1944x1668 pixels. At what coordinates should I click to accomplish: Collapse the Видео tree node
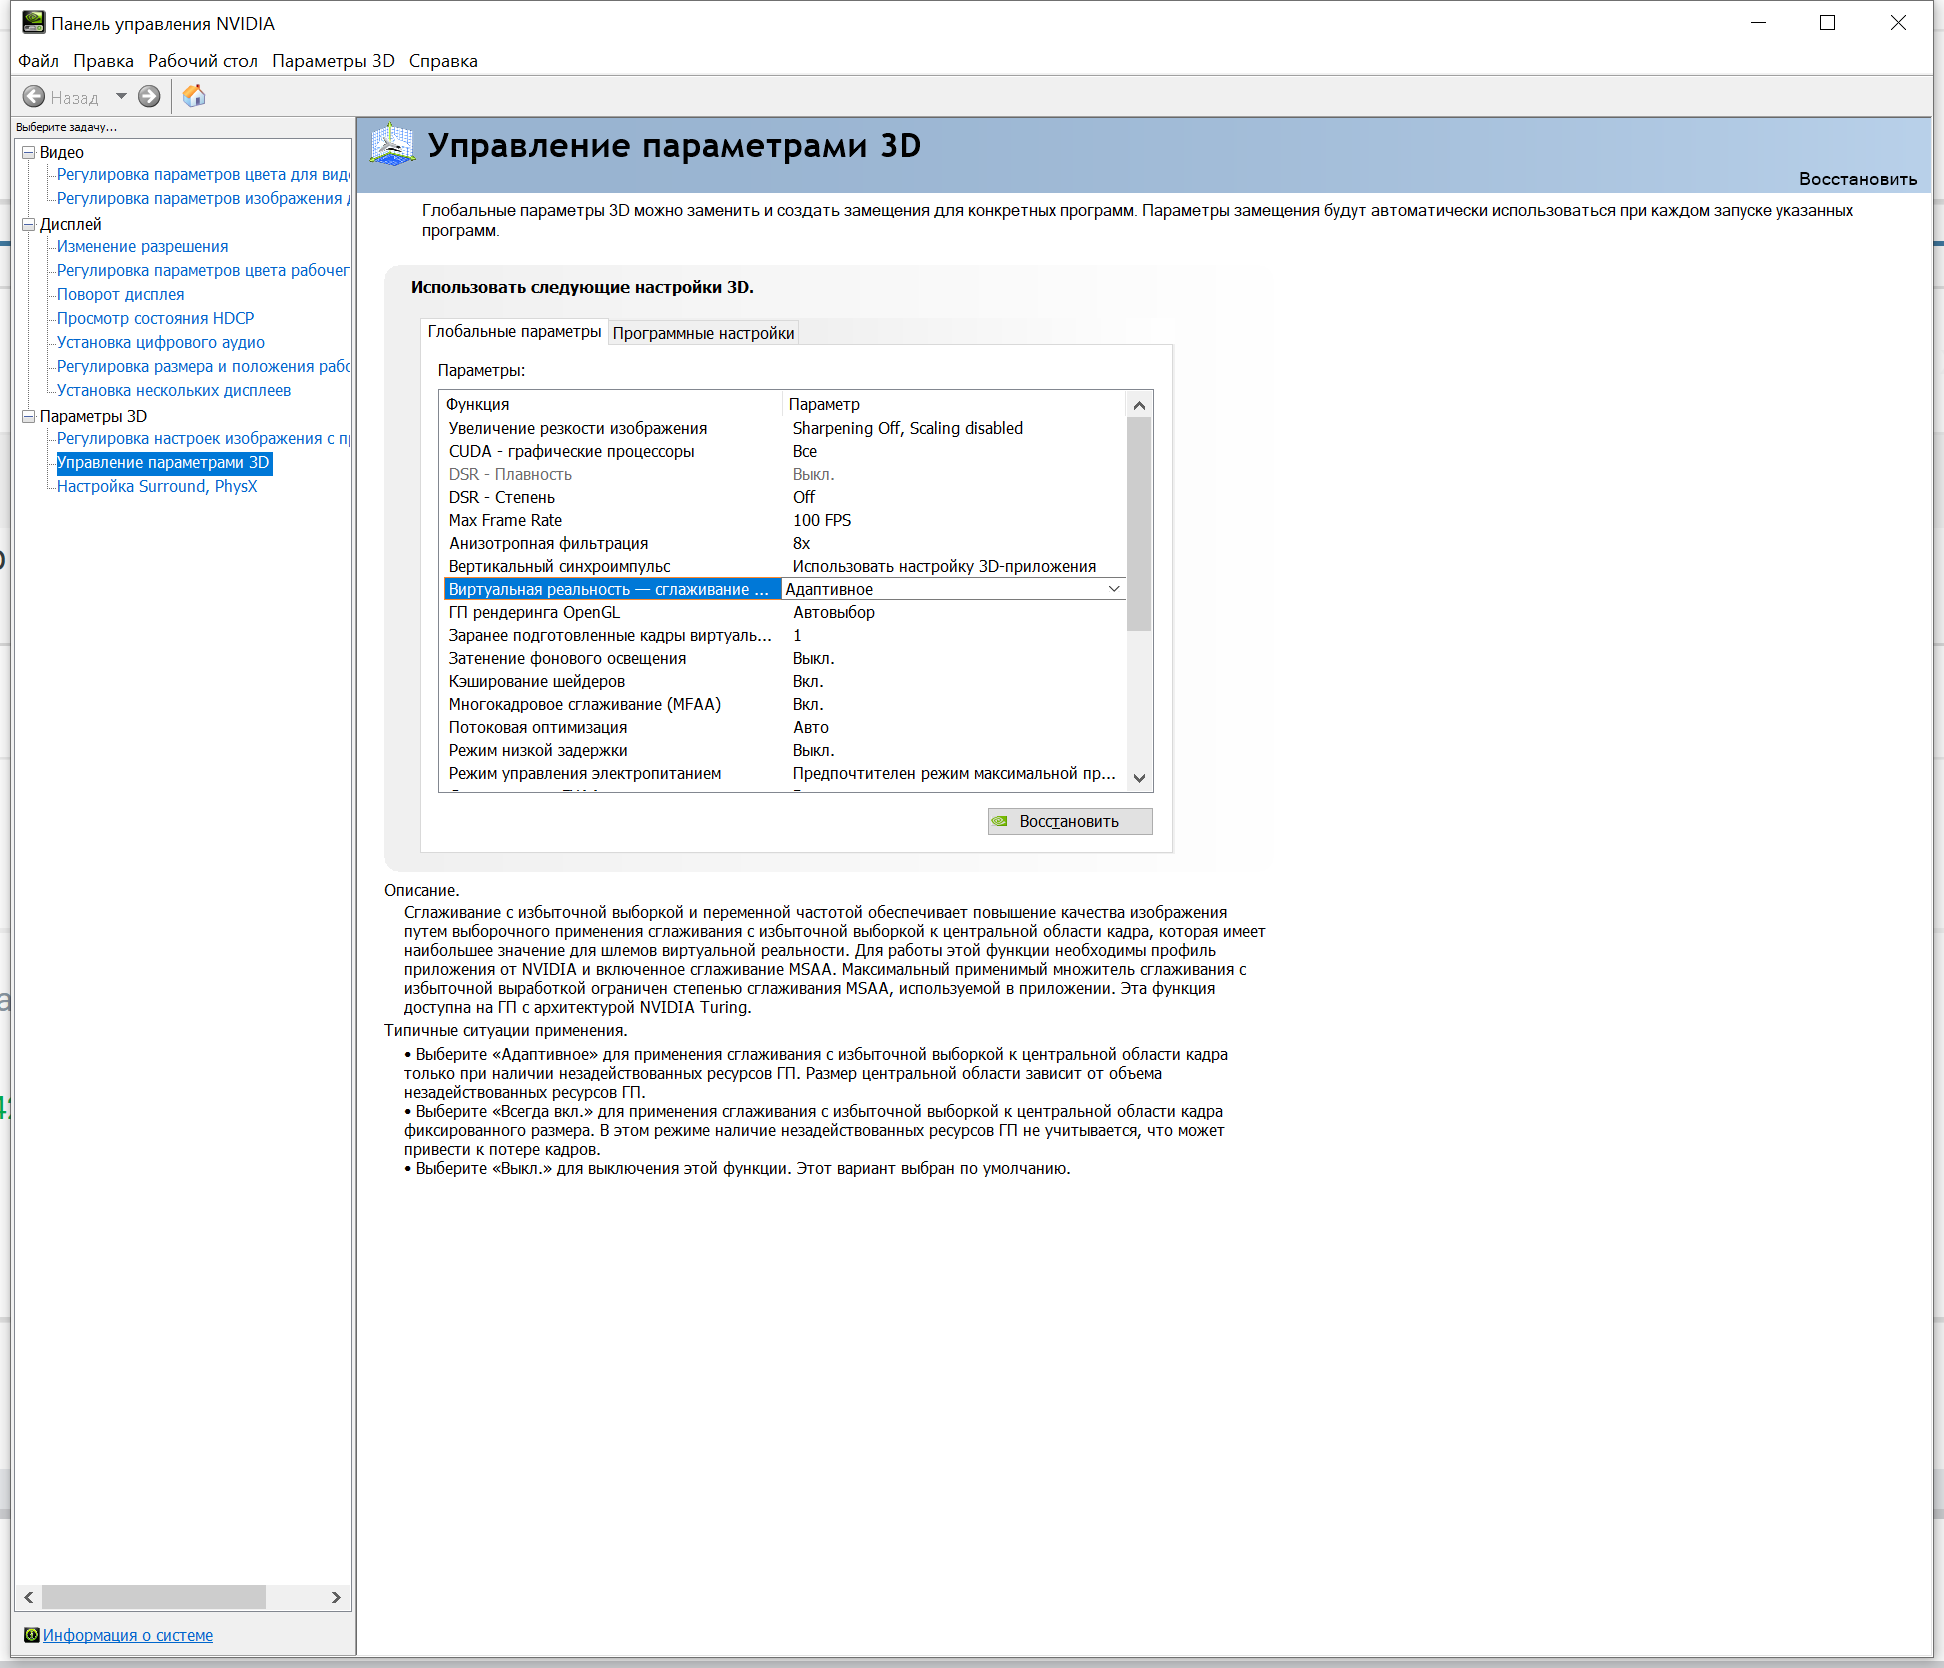point(29,152)
